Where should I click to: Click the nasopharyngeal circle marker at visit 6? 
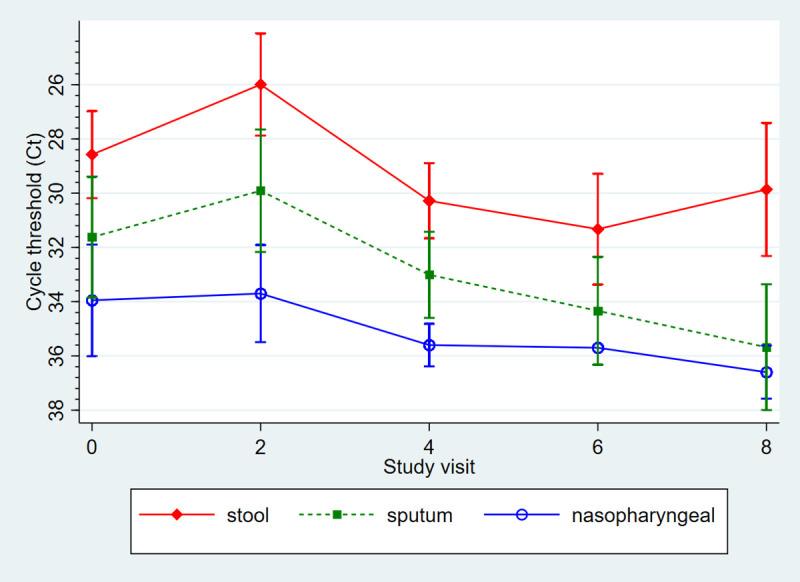(x=598, y=348)
